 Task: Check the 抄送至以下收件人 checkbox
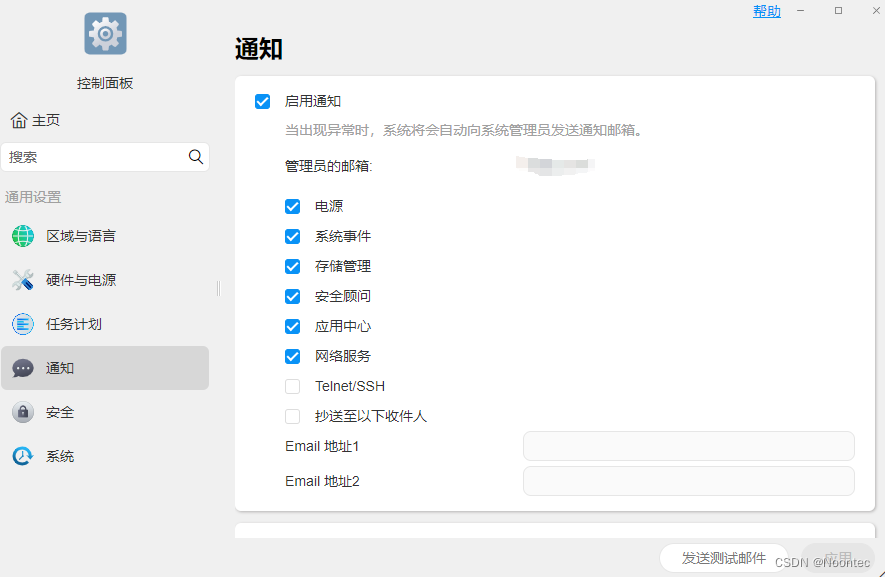[293, 416]
